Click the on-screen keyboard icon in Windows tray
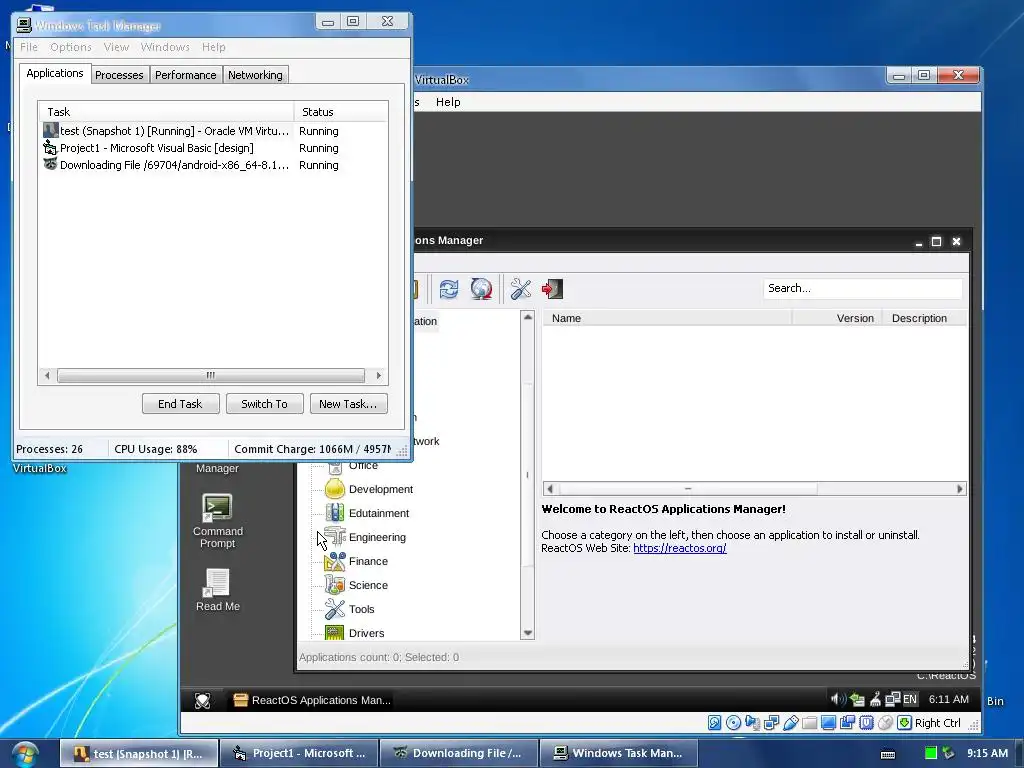This screenshot has height=768, width=1024. pyautogui.click(x=888, y=754)
